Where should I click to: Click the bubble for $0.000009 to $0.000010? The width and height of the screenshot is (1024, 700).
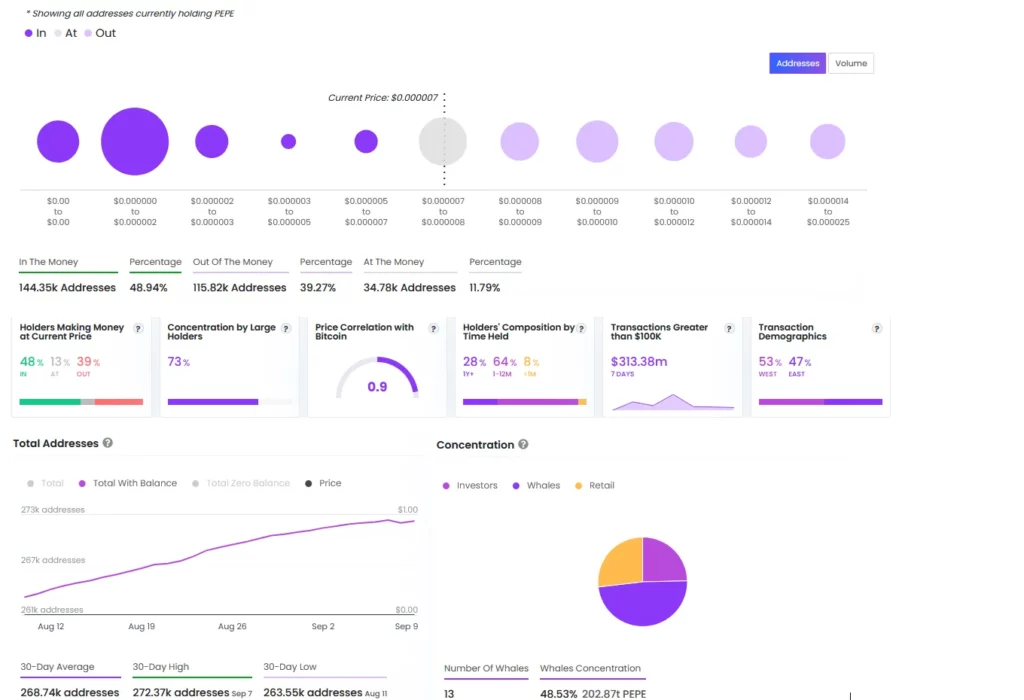click(597, 142)
